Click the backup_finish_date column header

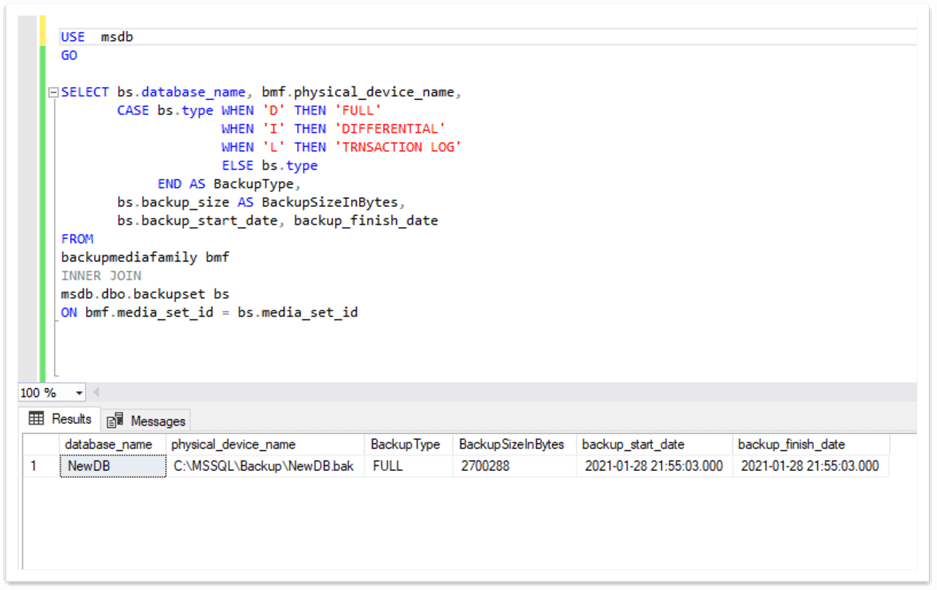[791, 444]
